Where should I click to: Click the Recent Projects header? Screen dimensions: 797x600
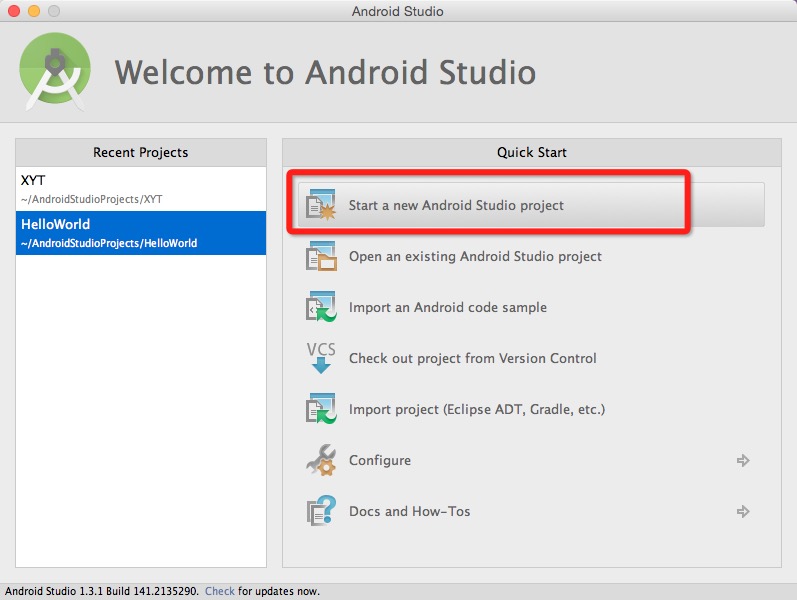(x=141, y=152)
